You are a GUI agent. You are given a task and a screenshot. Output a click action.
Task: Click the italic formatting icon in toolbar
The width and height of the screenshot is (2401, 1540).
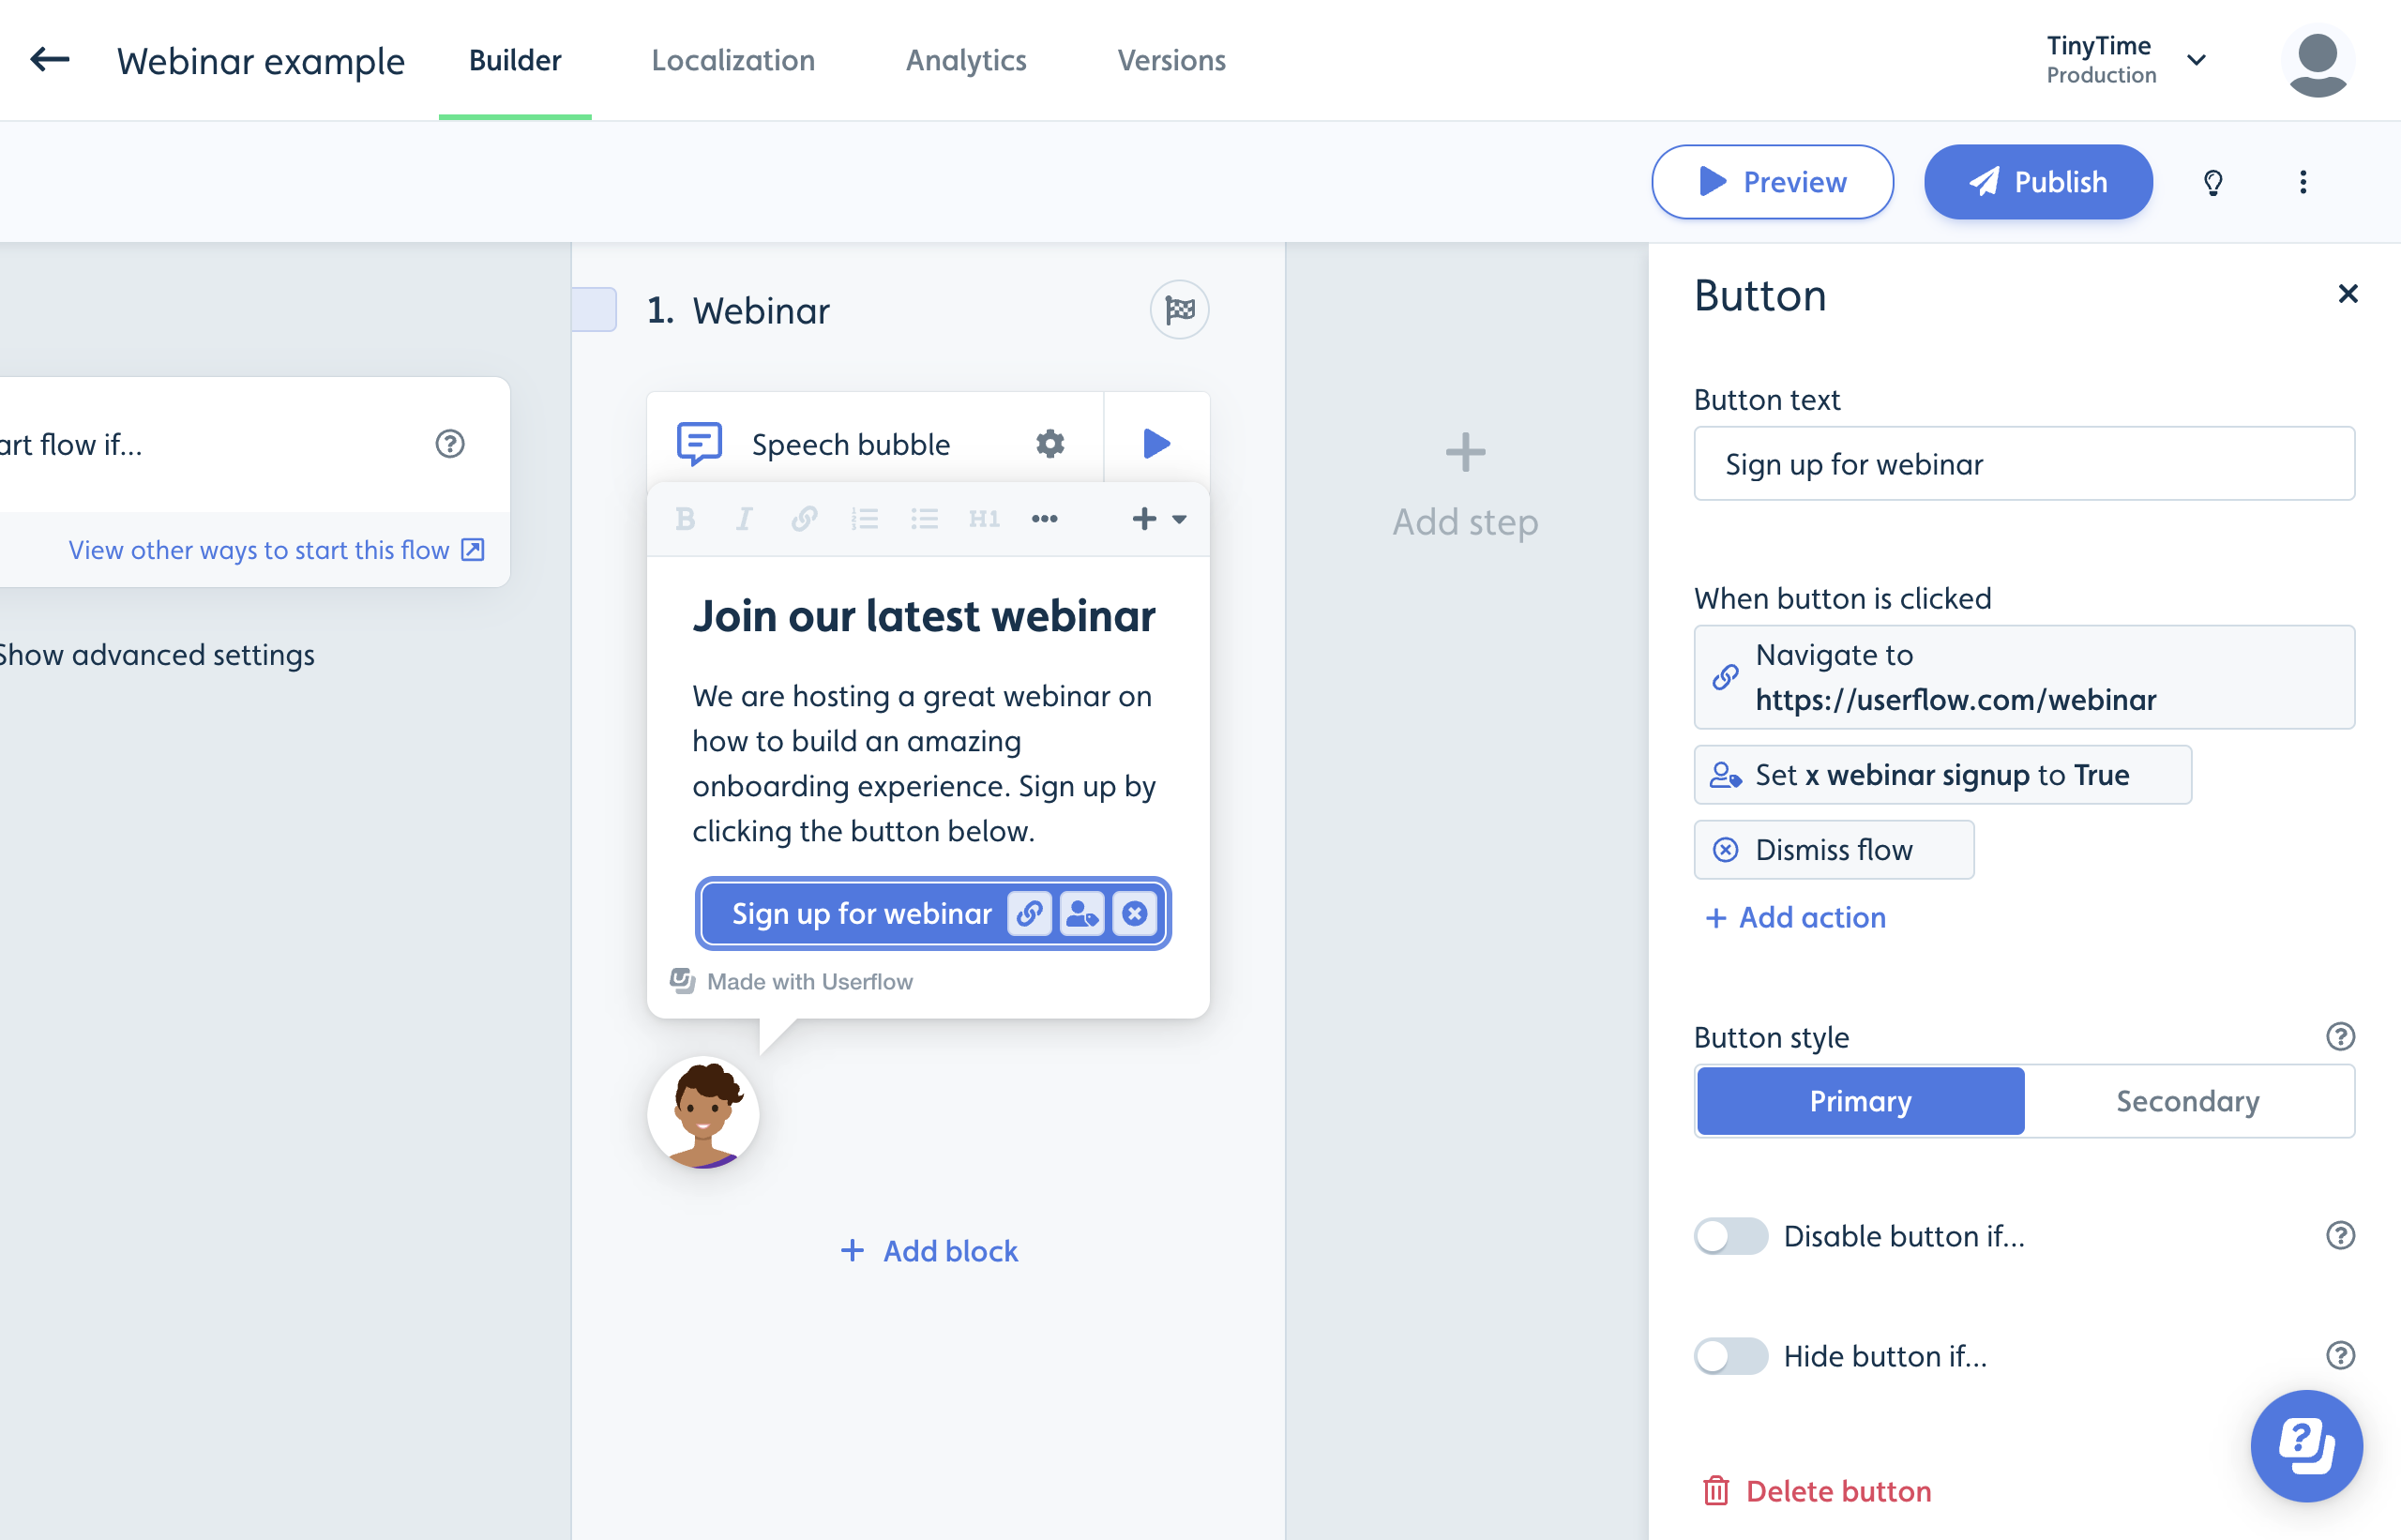[742, 518]
